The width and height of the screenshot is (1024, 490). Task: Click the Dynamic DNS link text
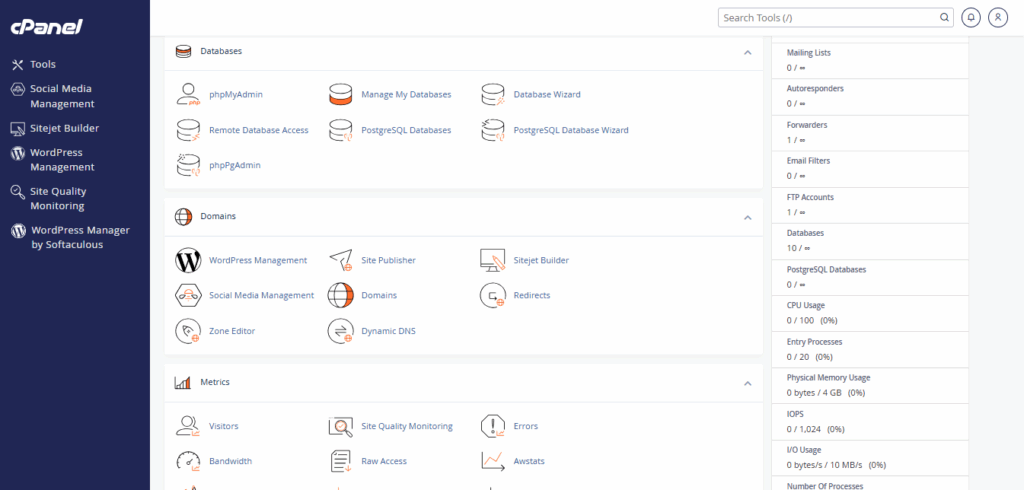click(389, 331)
